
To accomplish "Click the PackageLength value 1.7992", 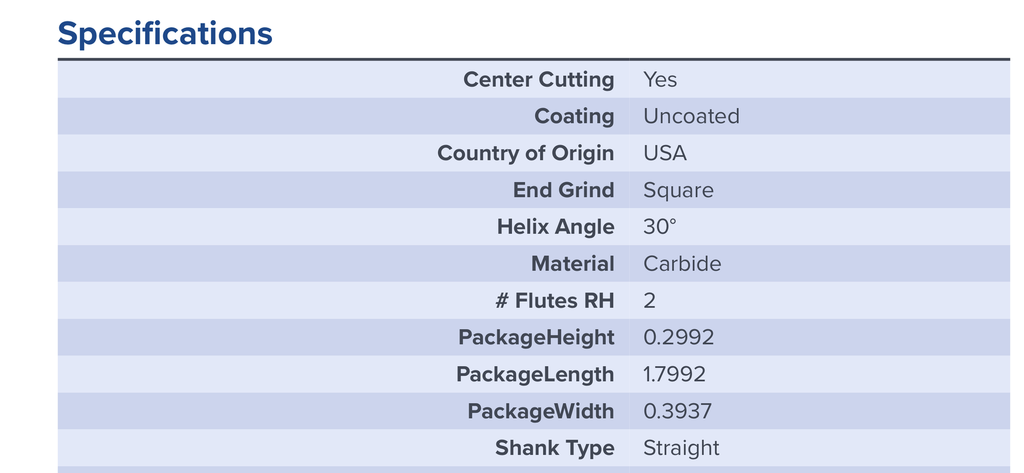I will 675,374.
